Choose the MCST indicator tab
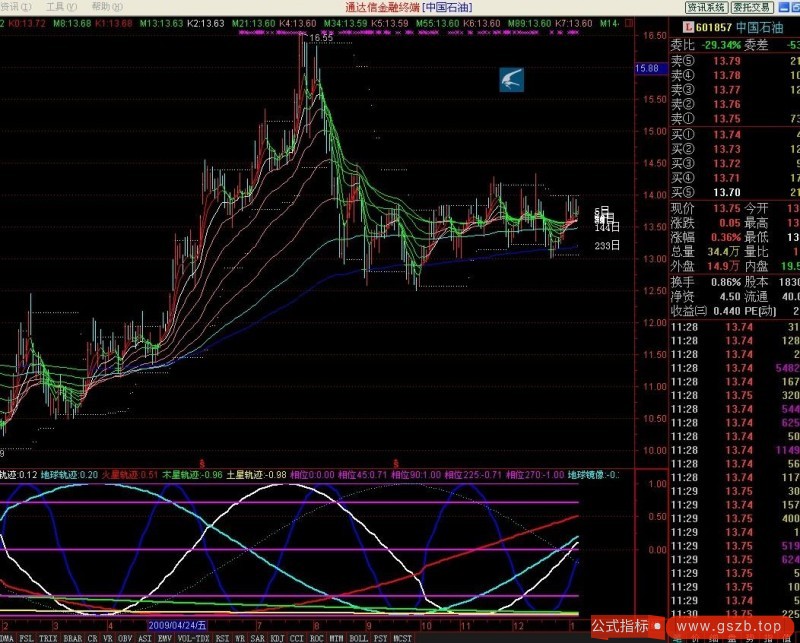The width and height of the screenshot is (800, 643). point(402,636)
